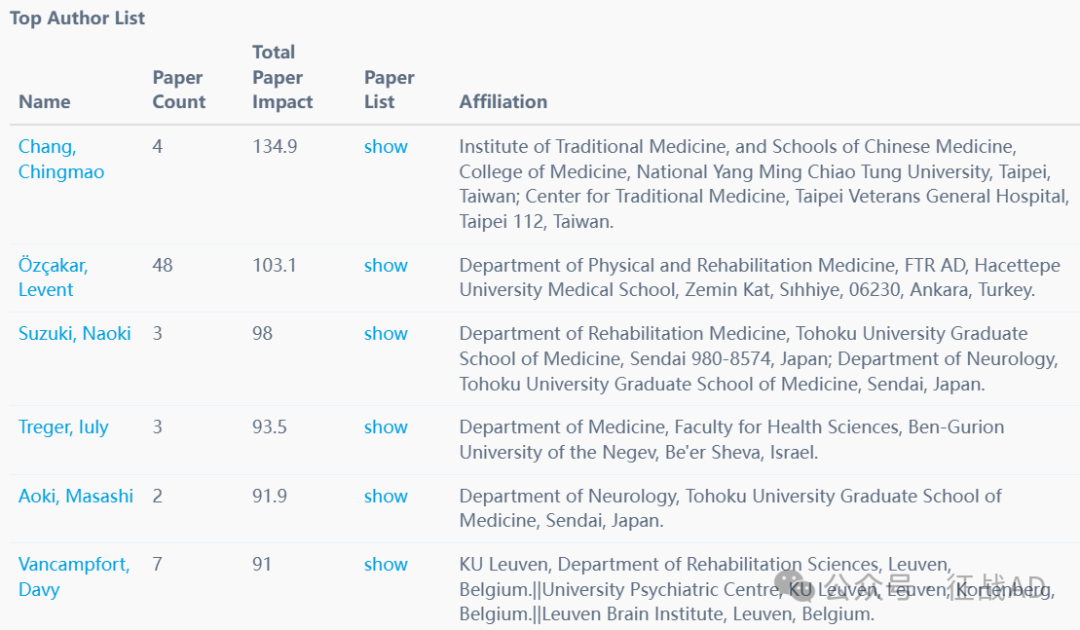Show paper list for Aoki, Masashi

point(386,496)
